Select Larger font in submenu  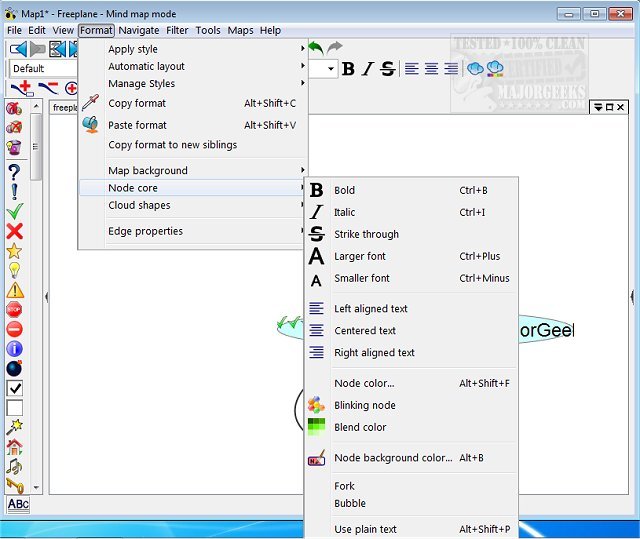point(411,256)
